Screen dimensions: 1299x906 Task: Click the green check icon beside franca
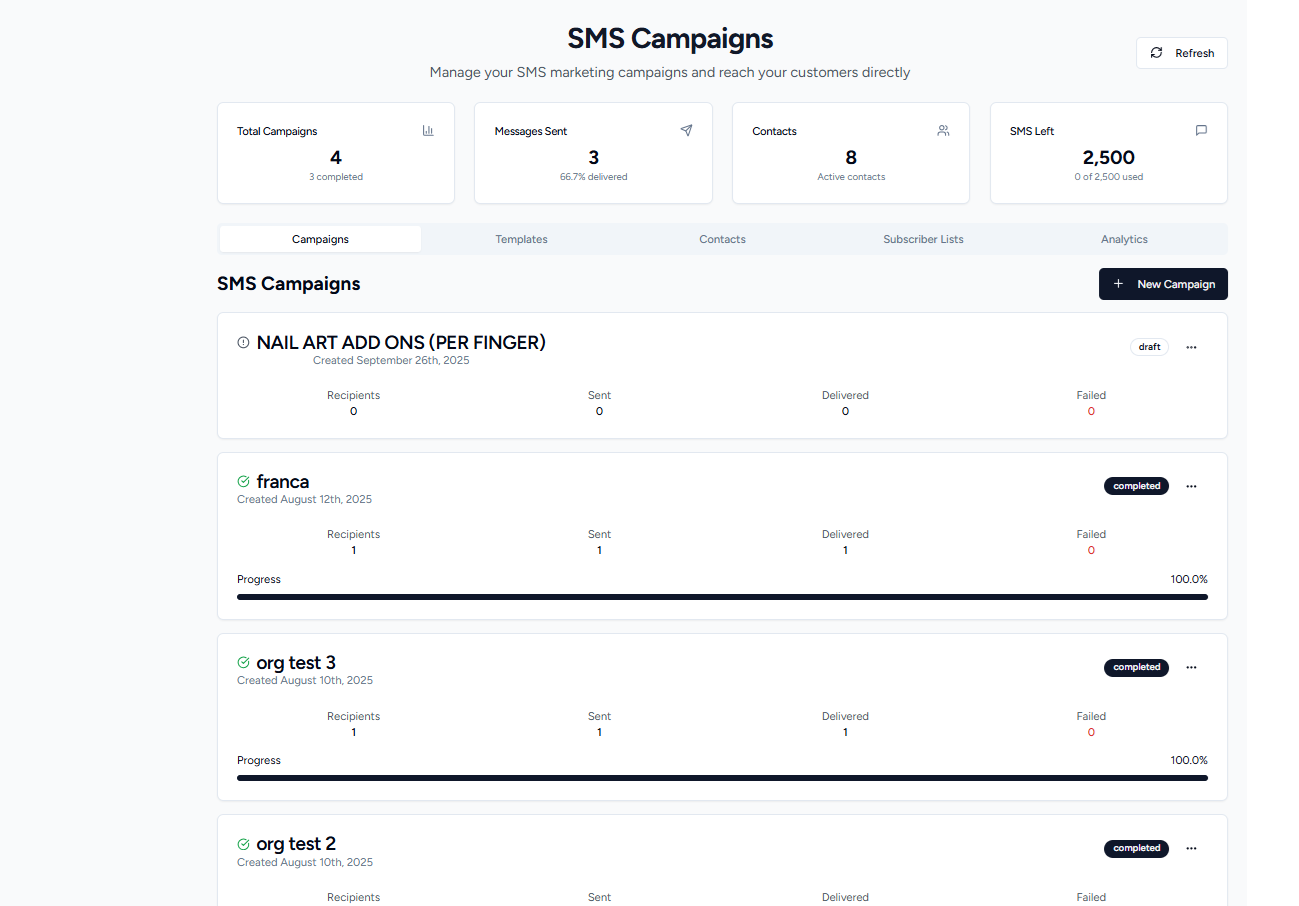tap(243, 482)
